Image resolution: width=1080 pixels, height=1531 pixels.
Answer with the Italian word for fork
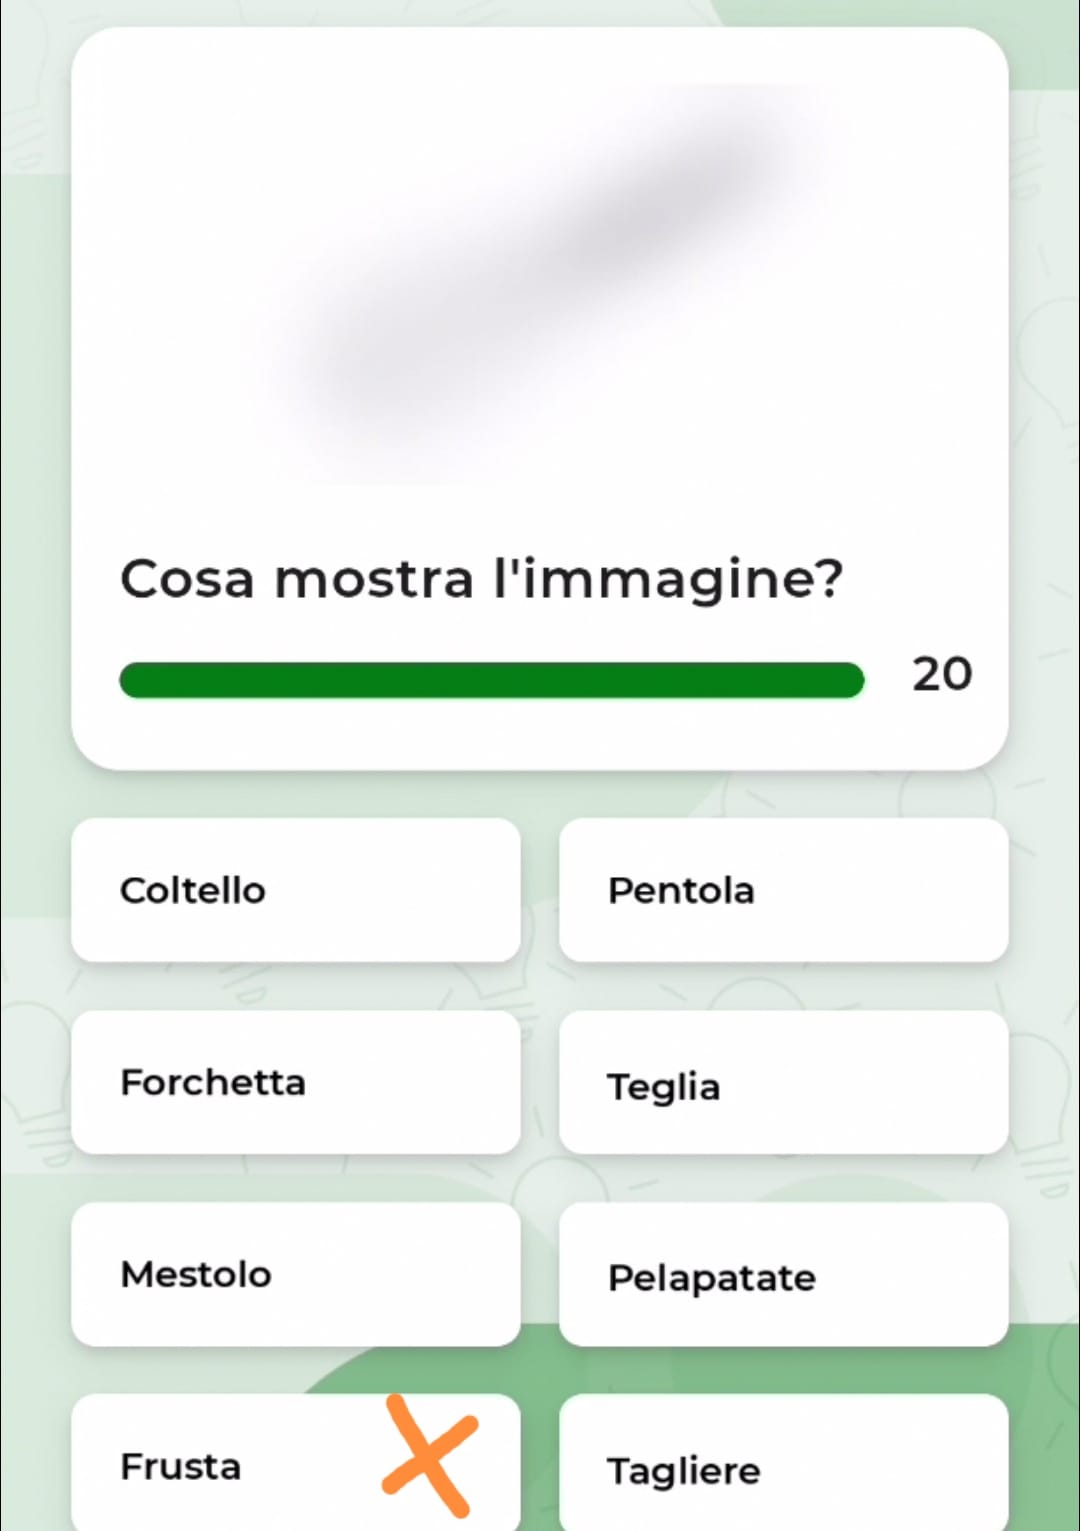click(x=295, y=1082)
